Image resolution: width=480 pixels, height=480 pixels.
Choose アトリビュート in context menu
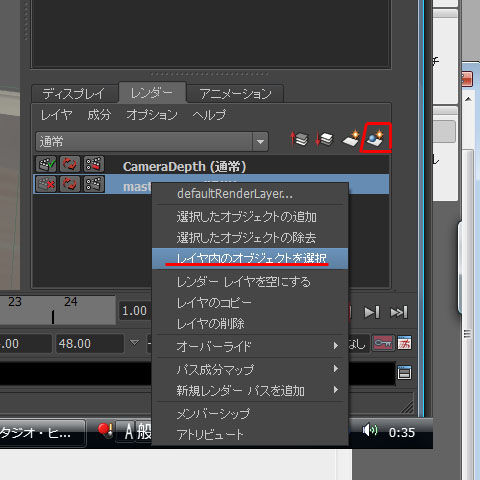[x=250, y=434]
